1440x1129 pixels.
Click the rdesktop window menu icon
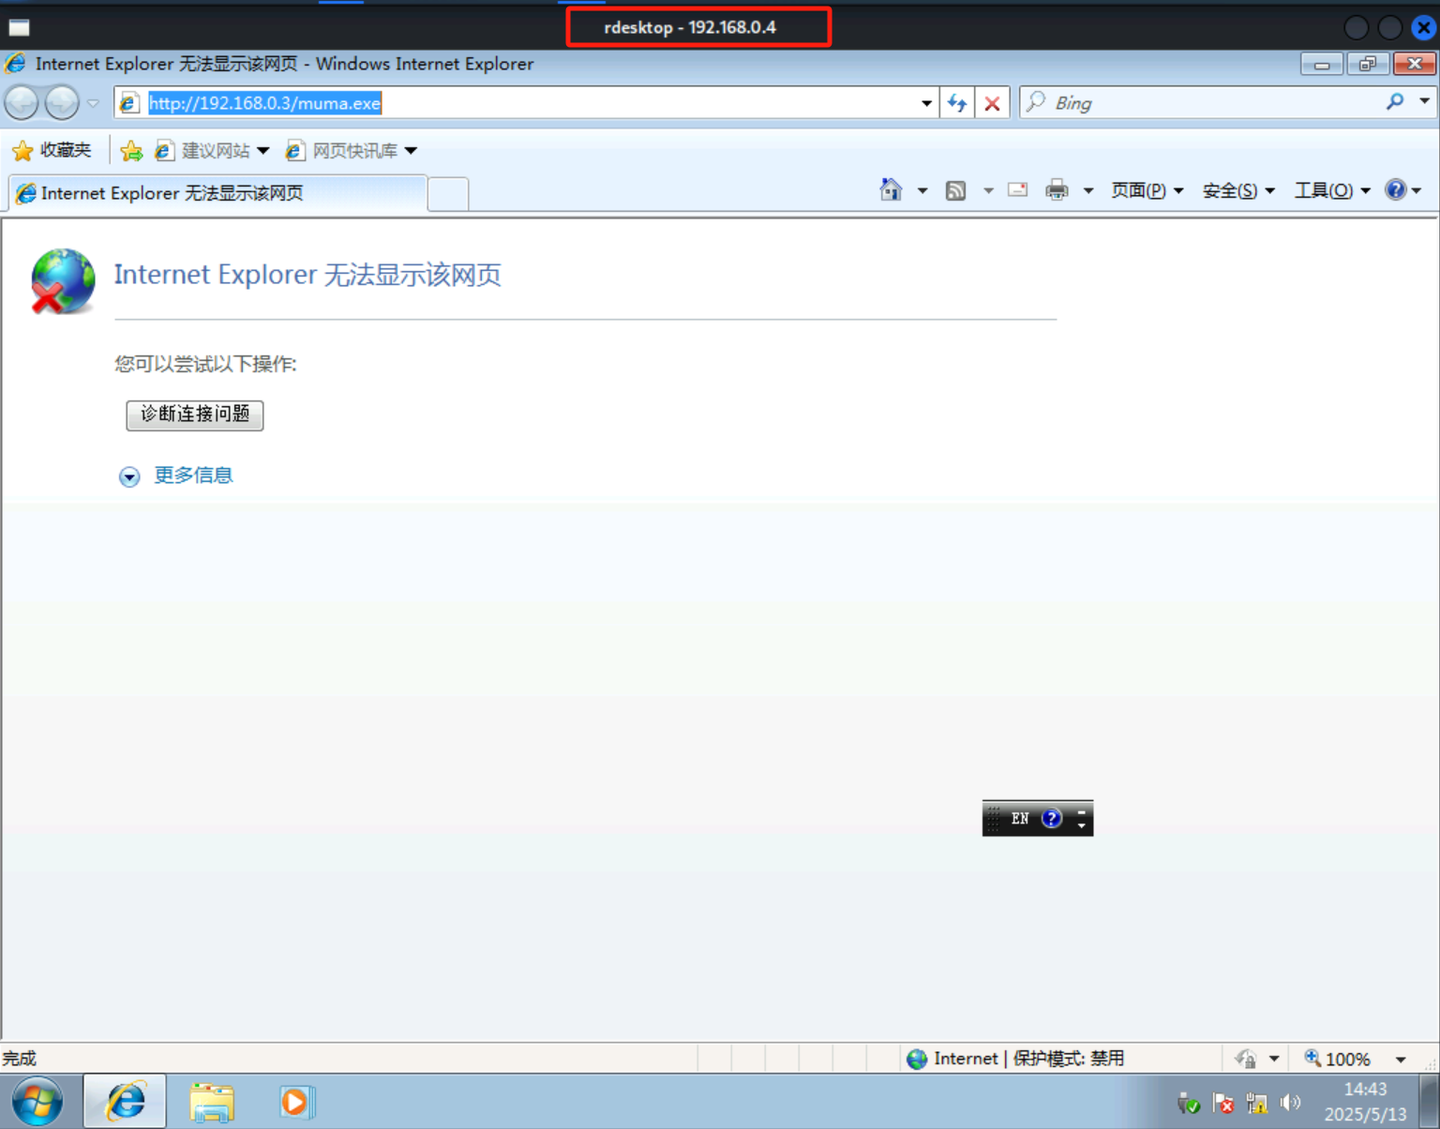[19, 27]
